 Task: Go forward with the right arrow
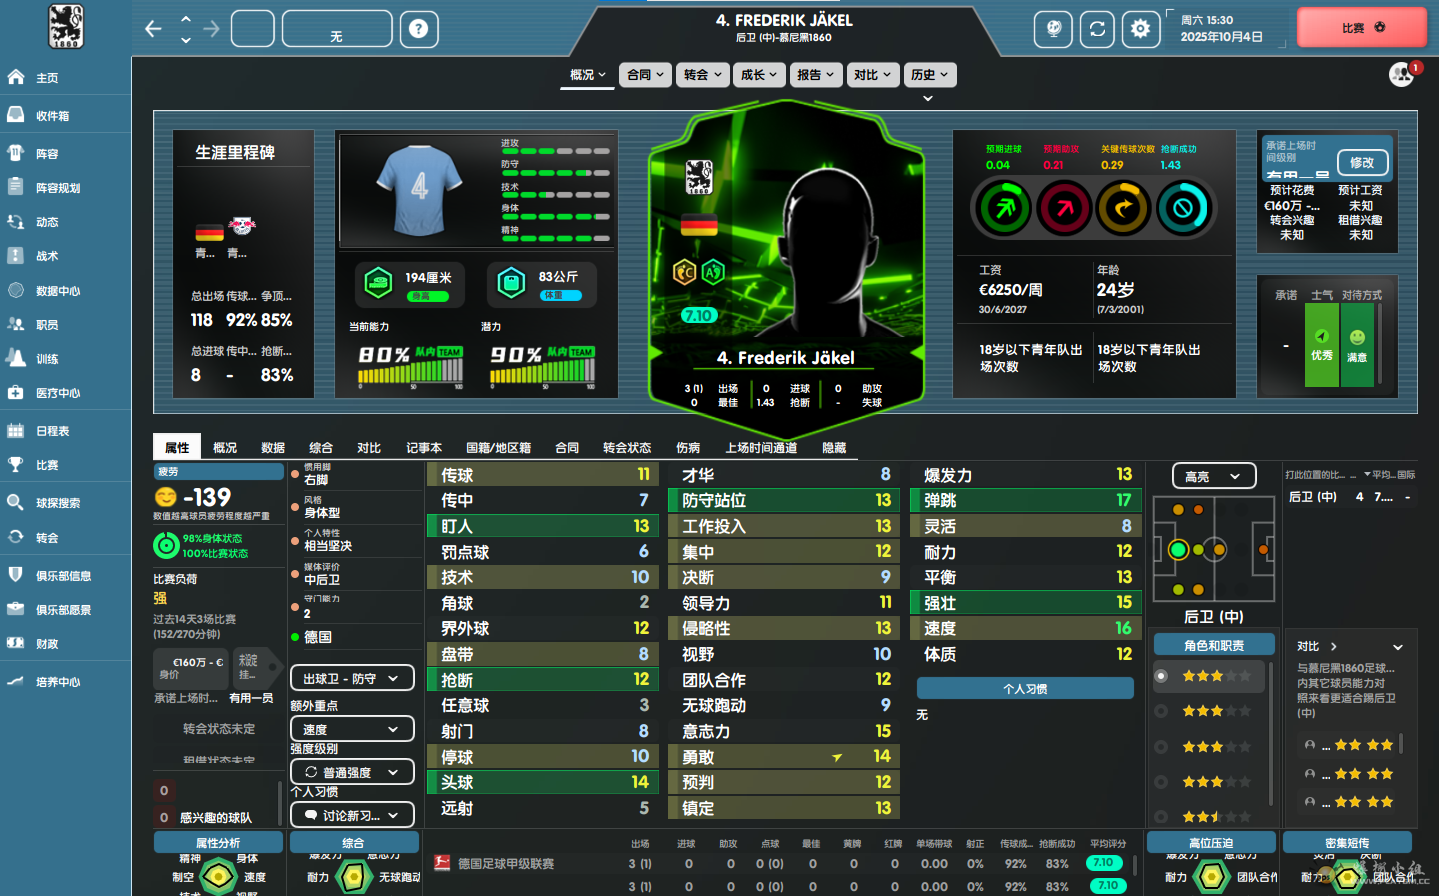211,29
